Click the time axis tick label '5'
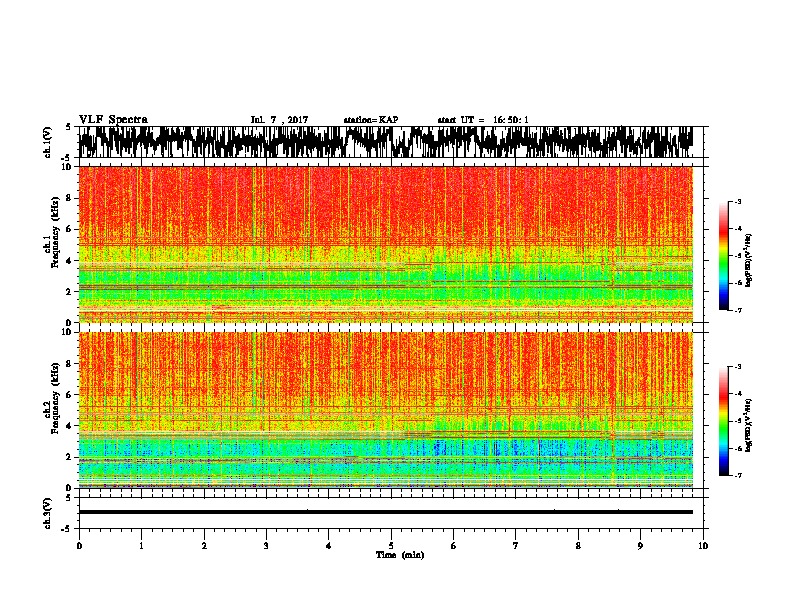This screenshot has width=792, height=612. tap(391, 546)
